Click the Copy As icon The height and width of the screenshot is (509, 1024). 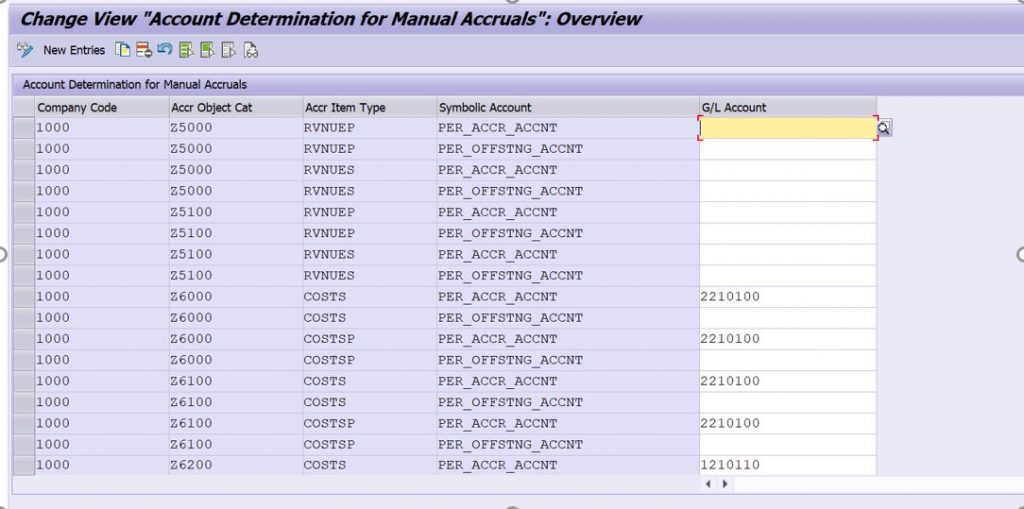click(122, 50)
